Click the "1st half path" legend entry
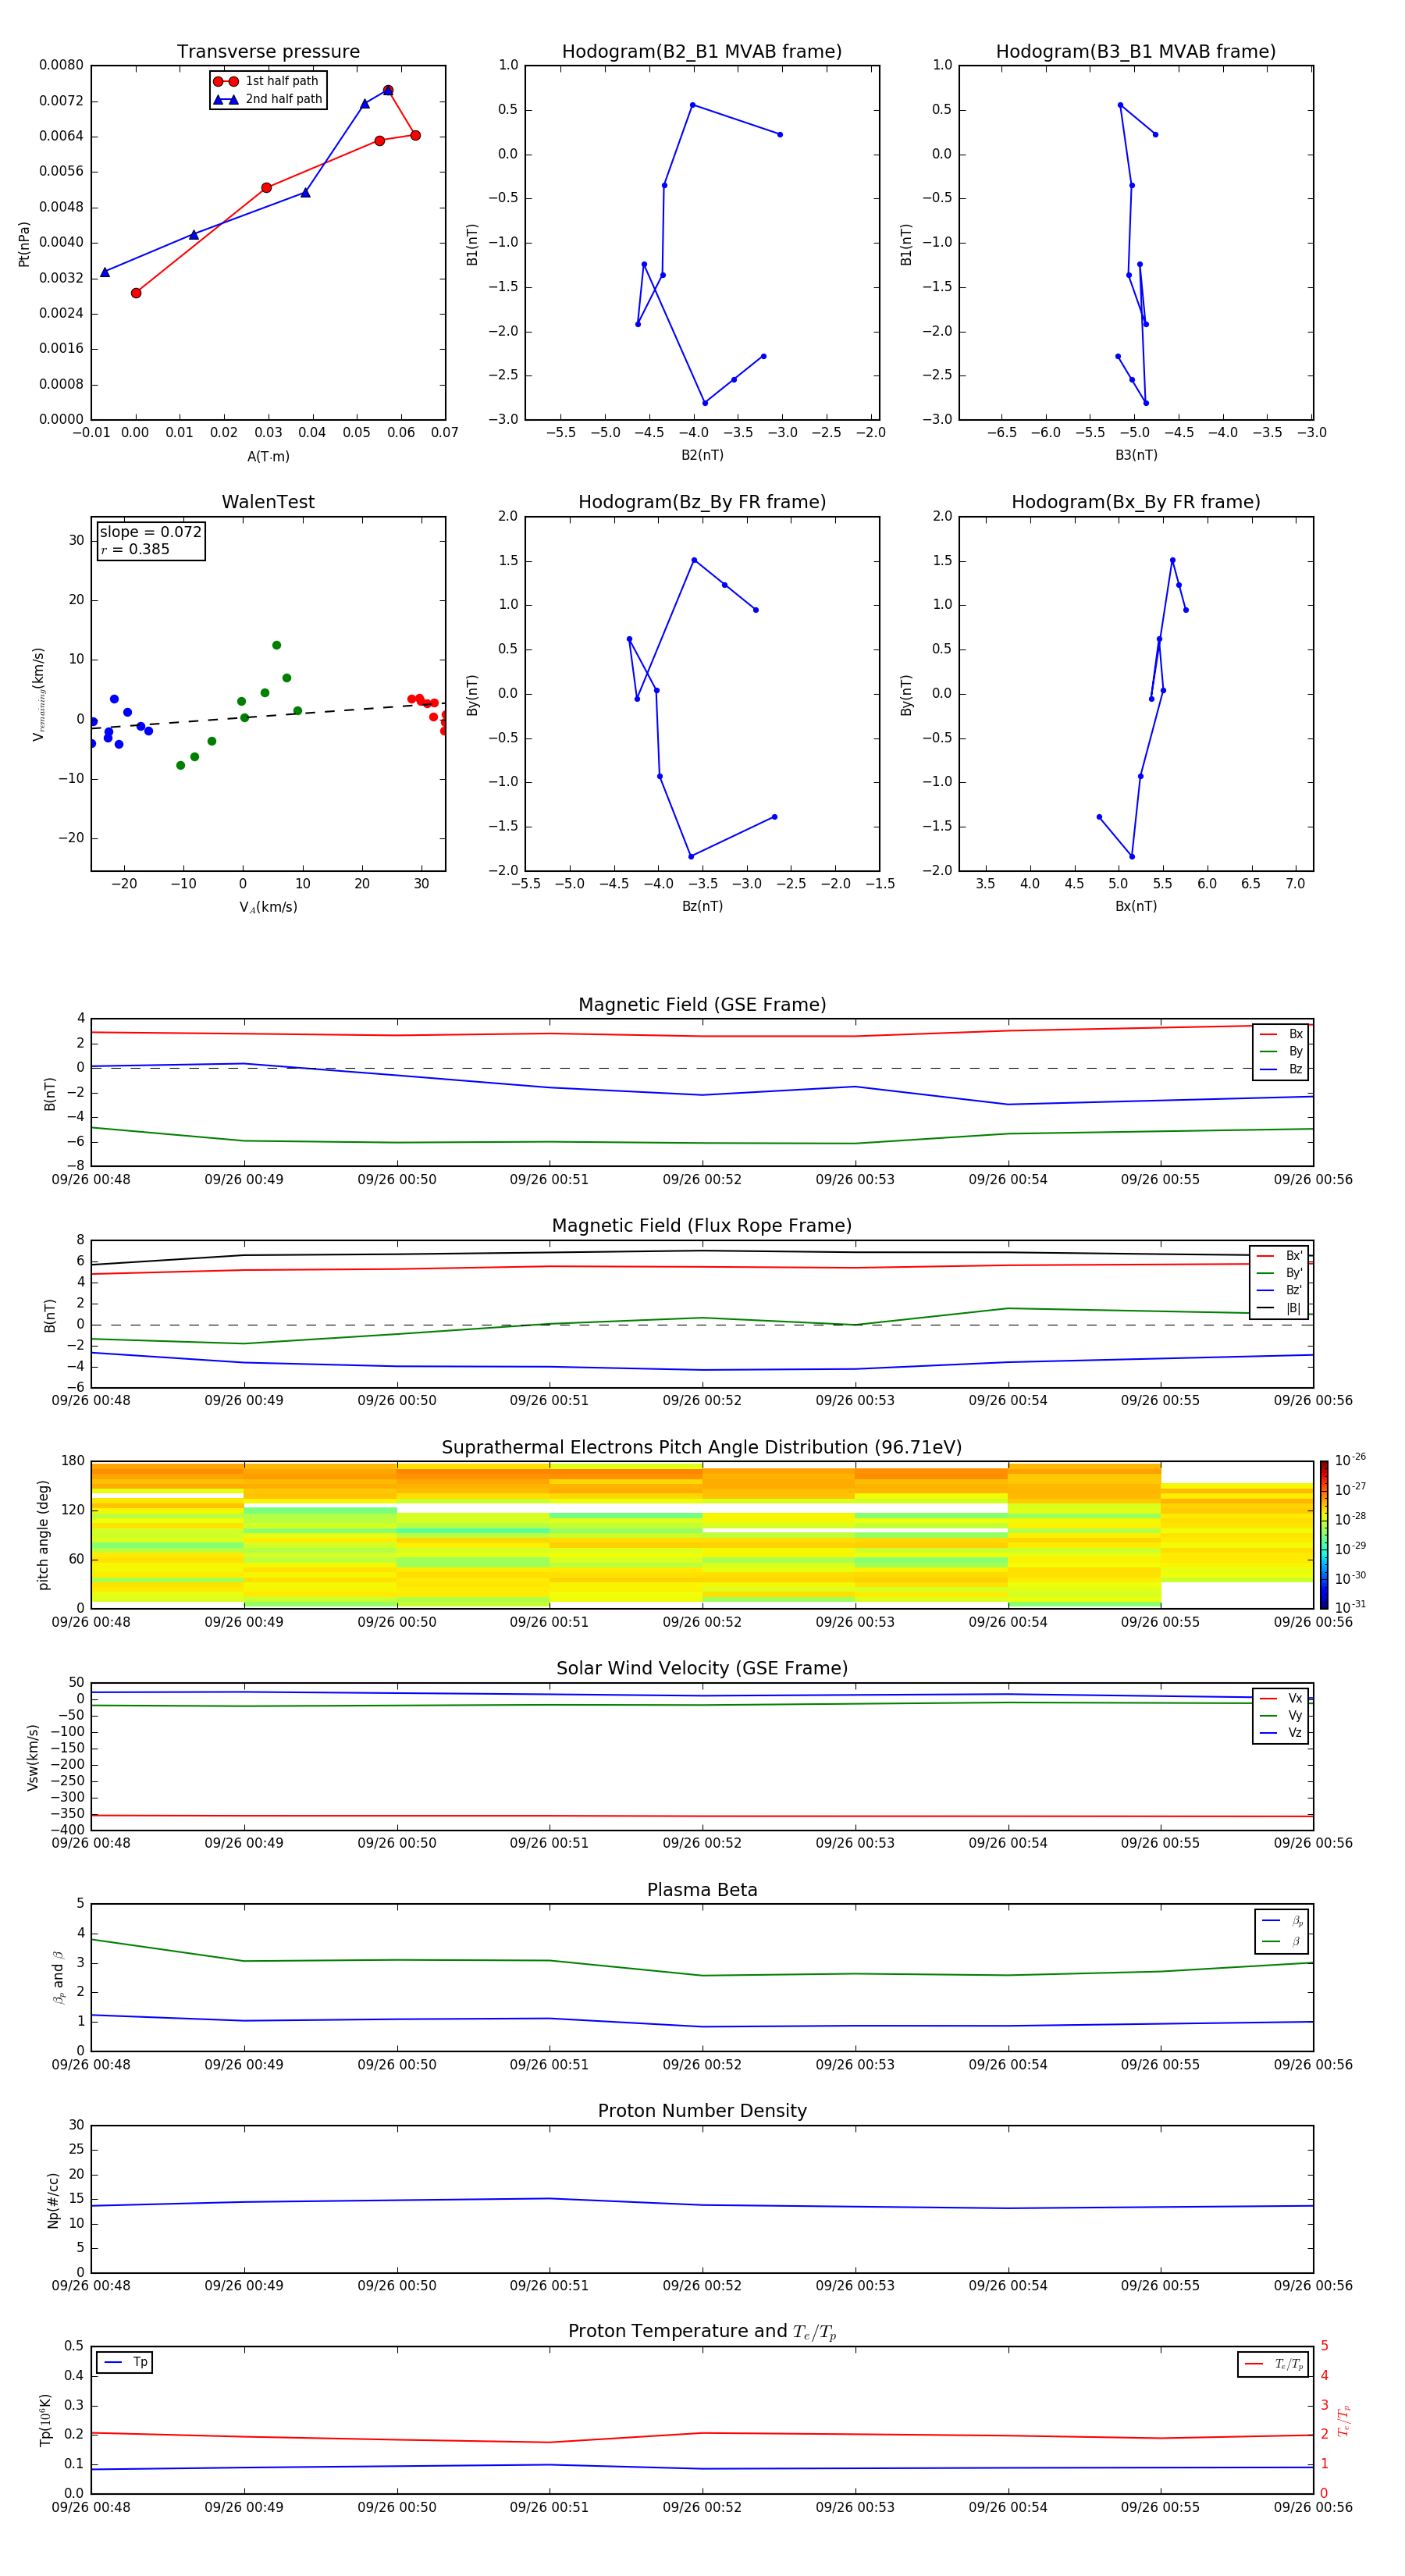Screen dimensions: 1405x2576 268,81
